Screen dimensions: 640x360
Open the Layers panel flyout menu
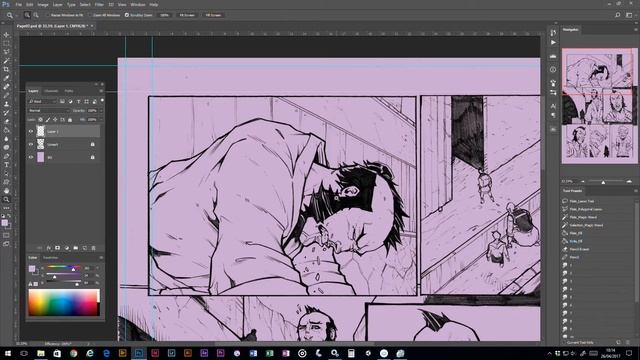tap(101, 91)
